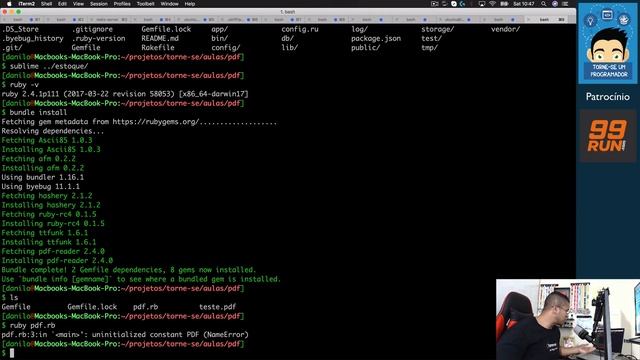The width and height of the screenshot is (640, 360).
Task: Click the clock showing Sat 10:47
Action: click(x=524, y=4)
